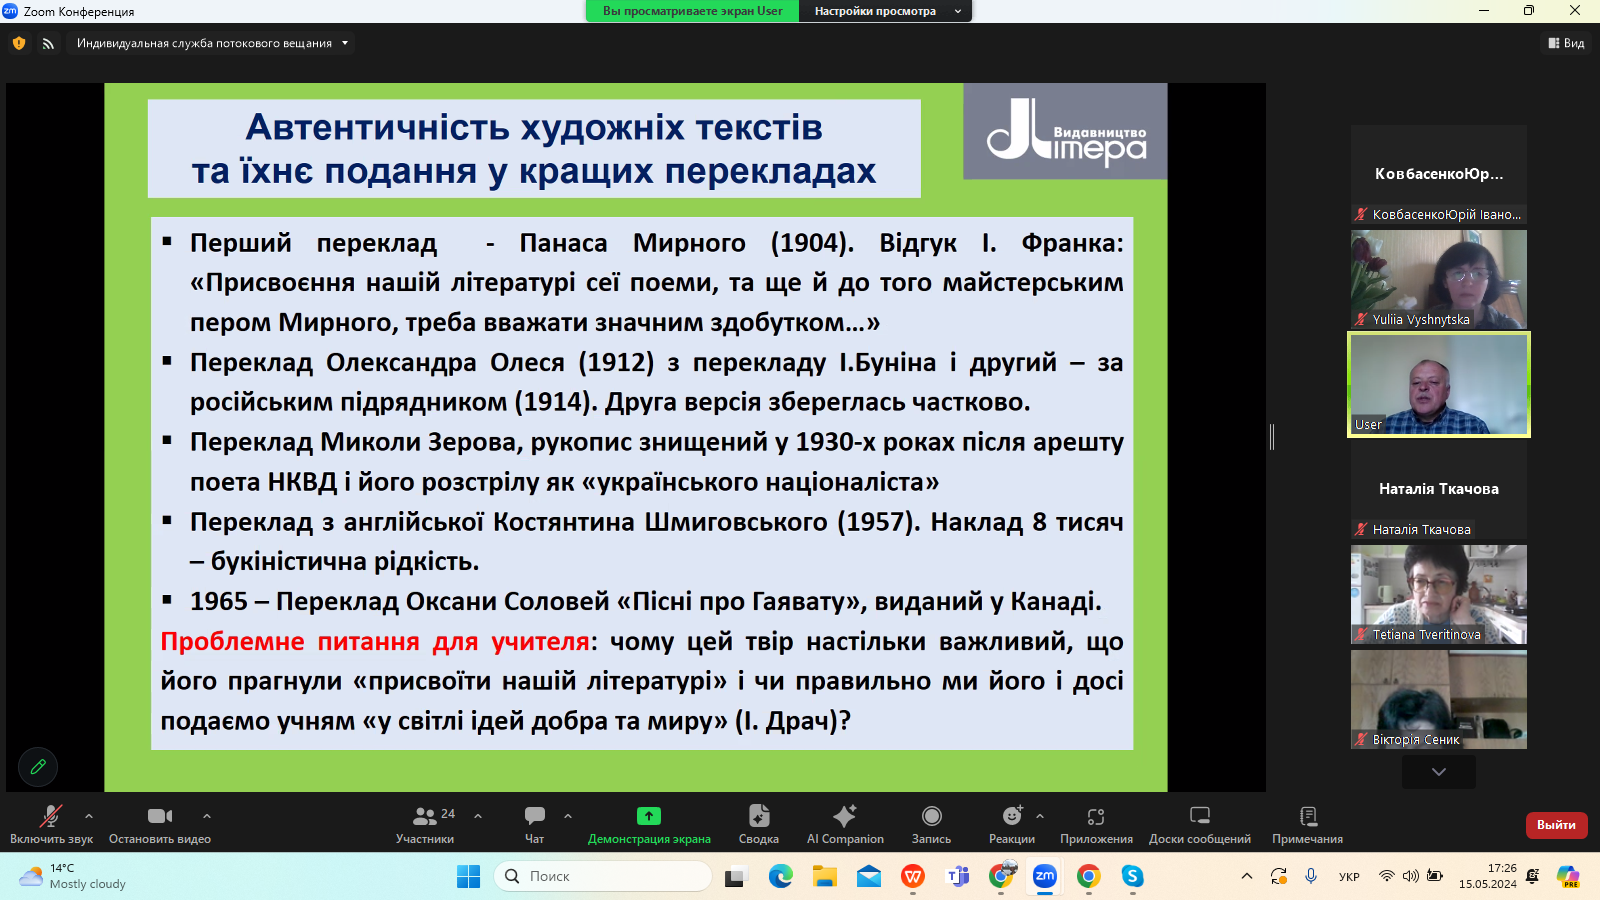This screenshot has width=1600, height=900.
Task: Expand audio options arrow next to microphone
Action: (89, 816)
